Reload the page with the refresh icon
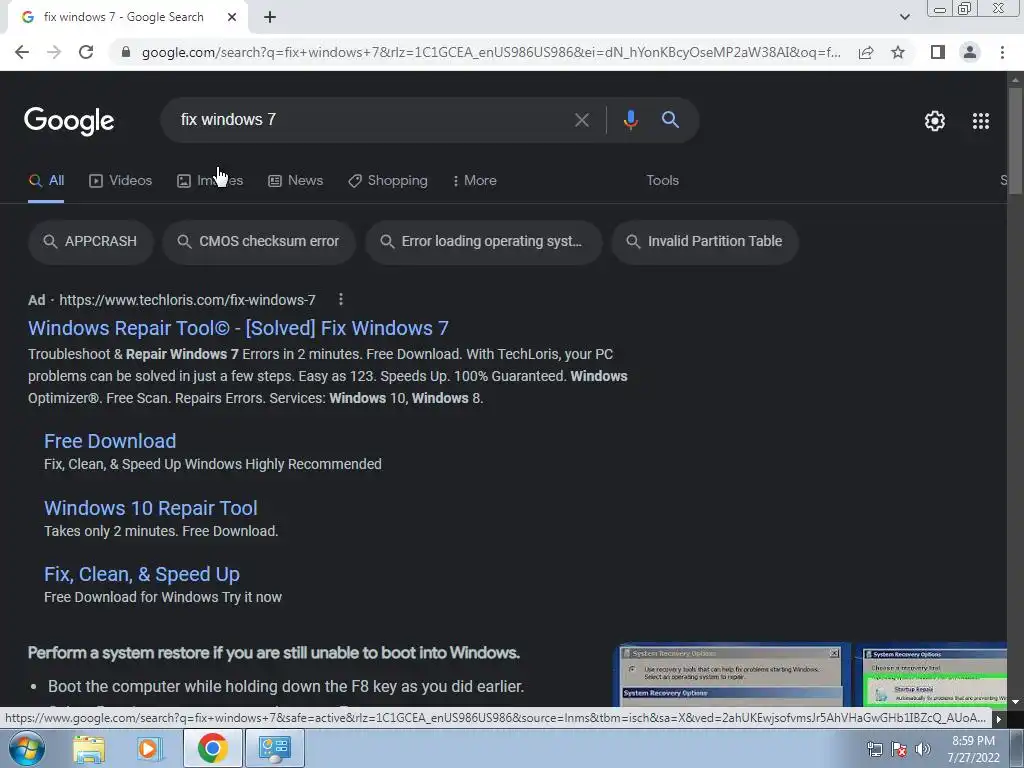Screen dimensions: 1024x768 point(86,52)
